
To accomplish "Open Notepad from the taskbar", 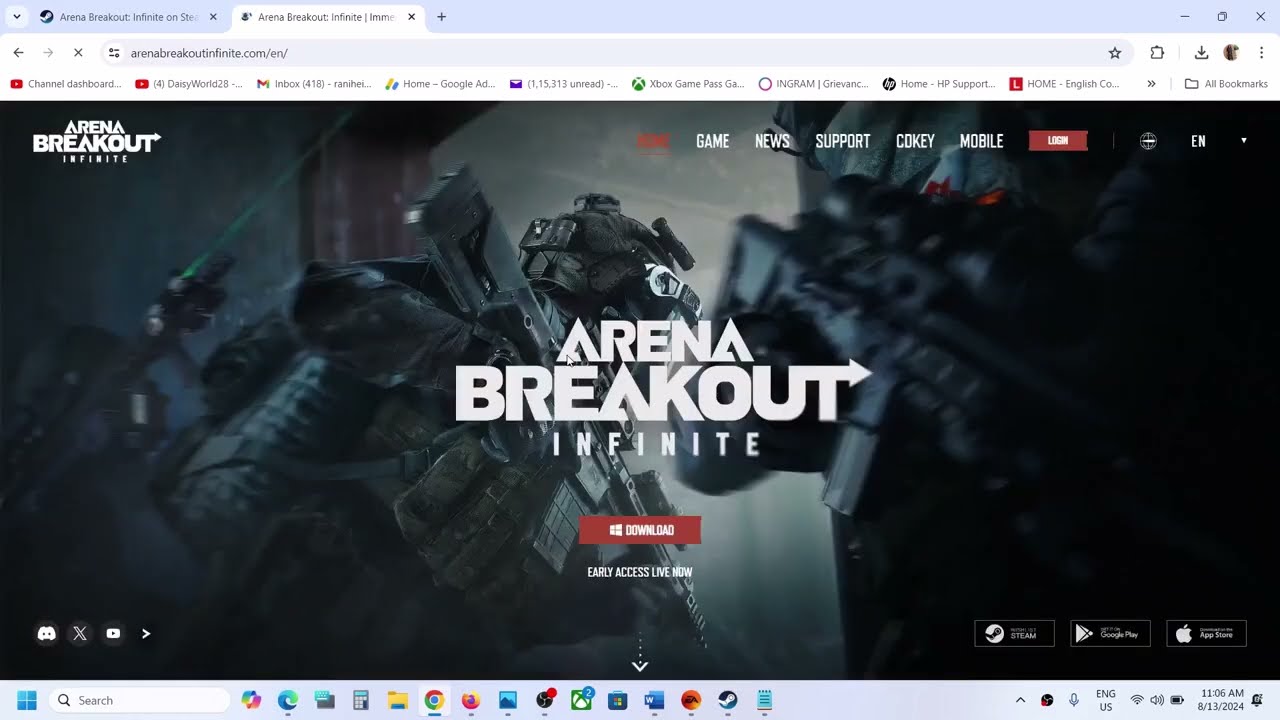I will [x=765, y=700].
